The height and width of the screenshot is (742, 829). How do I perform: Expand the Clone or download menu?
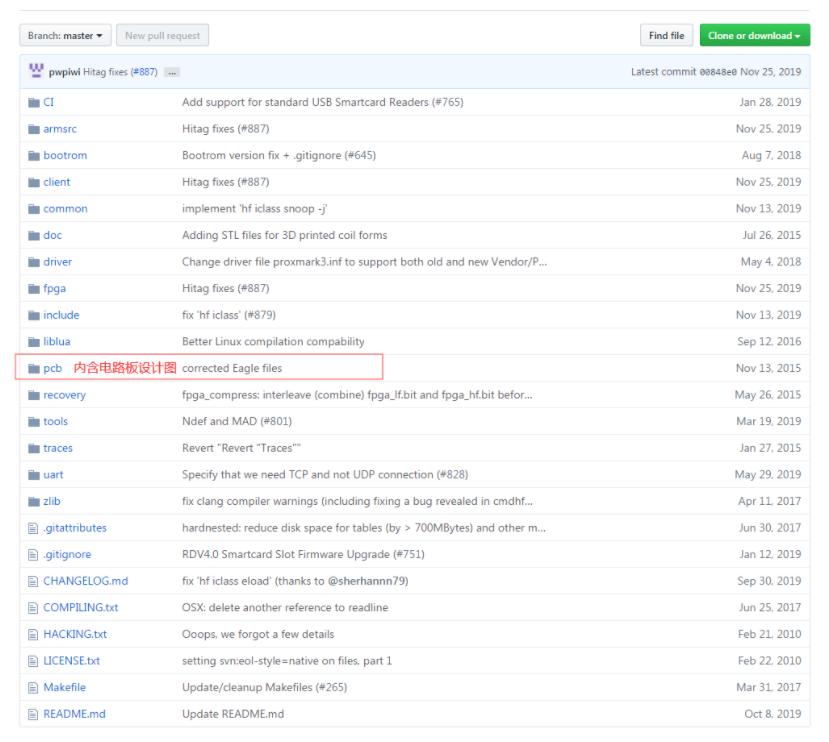[x=754, y=36]
